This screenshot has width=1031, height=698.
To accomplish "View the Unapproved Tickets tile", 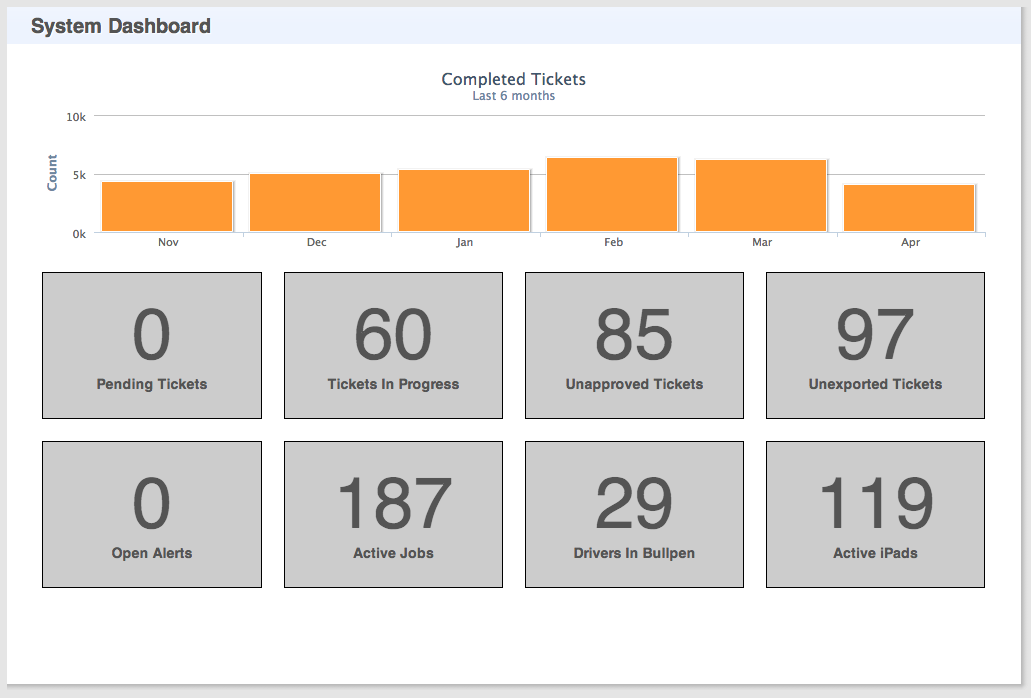I will [x=634, y=345].
